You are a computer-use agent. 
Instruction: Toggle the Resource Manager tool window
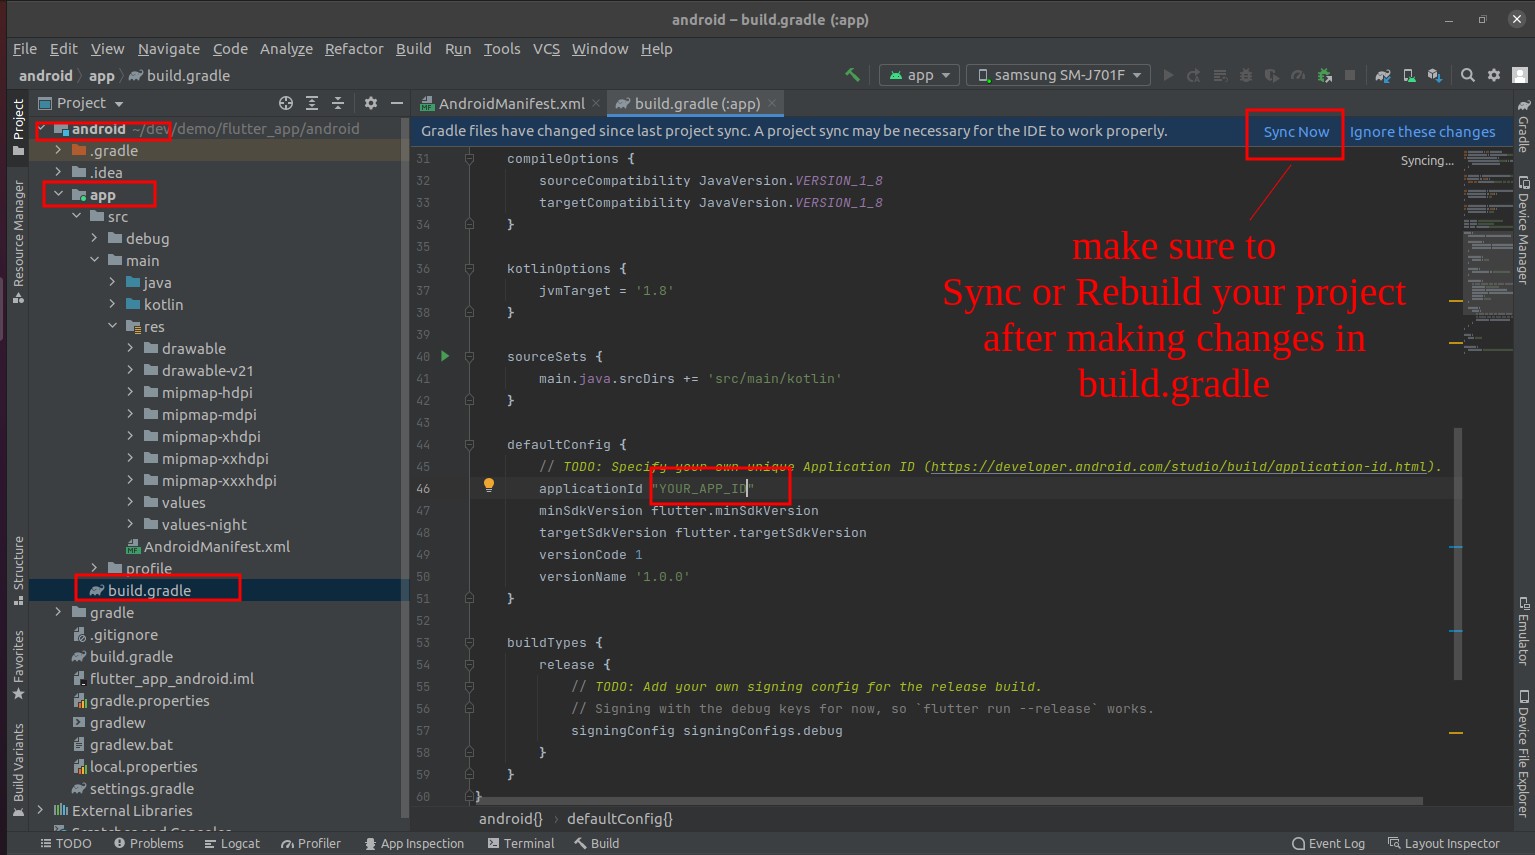[x=18, y=242]
